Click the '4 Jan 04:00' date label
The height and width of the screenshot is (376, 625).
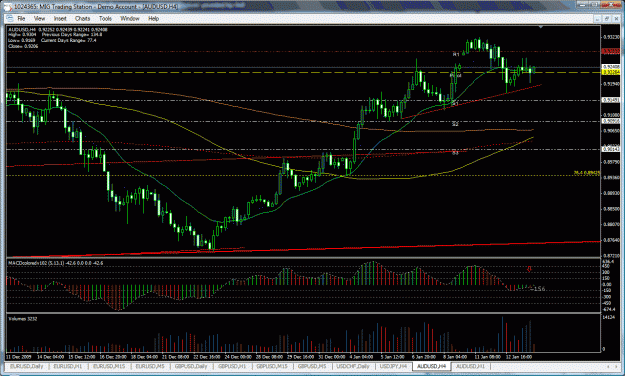click(361, 357)
